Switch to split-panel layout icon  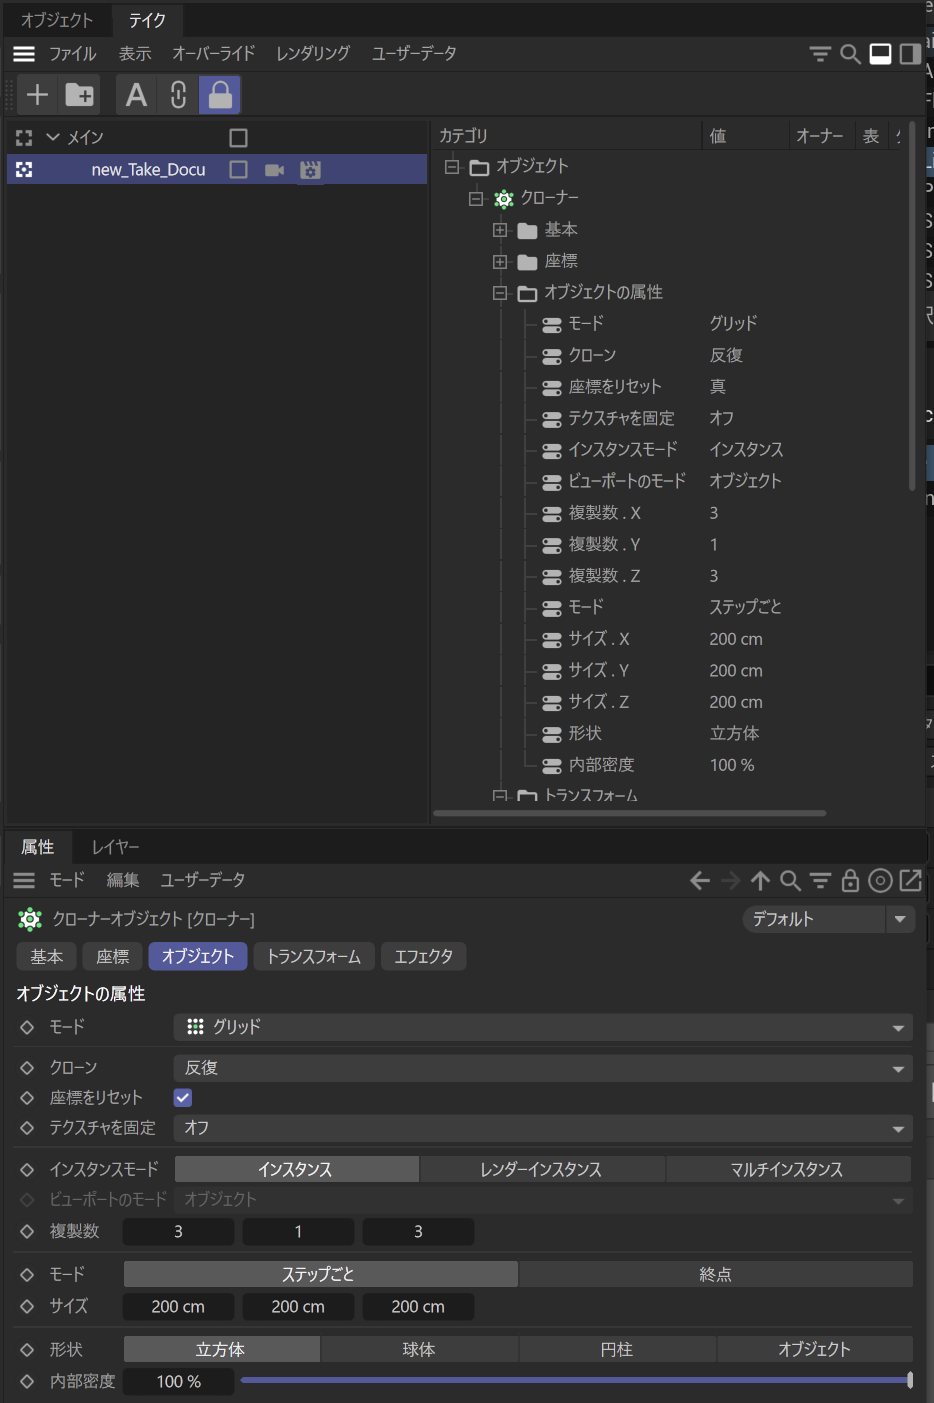910,54
